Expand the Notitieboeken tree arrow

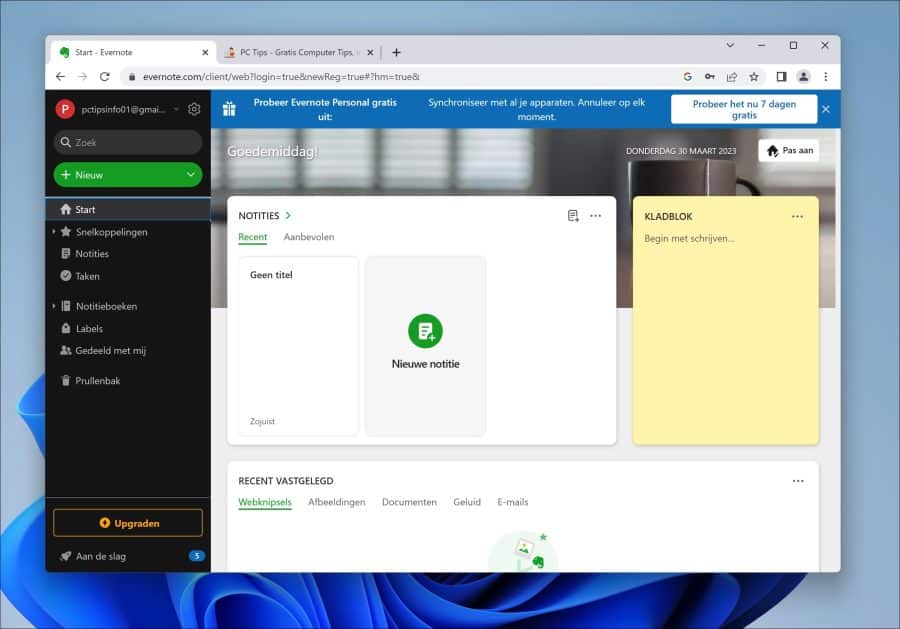[53, 306]
